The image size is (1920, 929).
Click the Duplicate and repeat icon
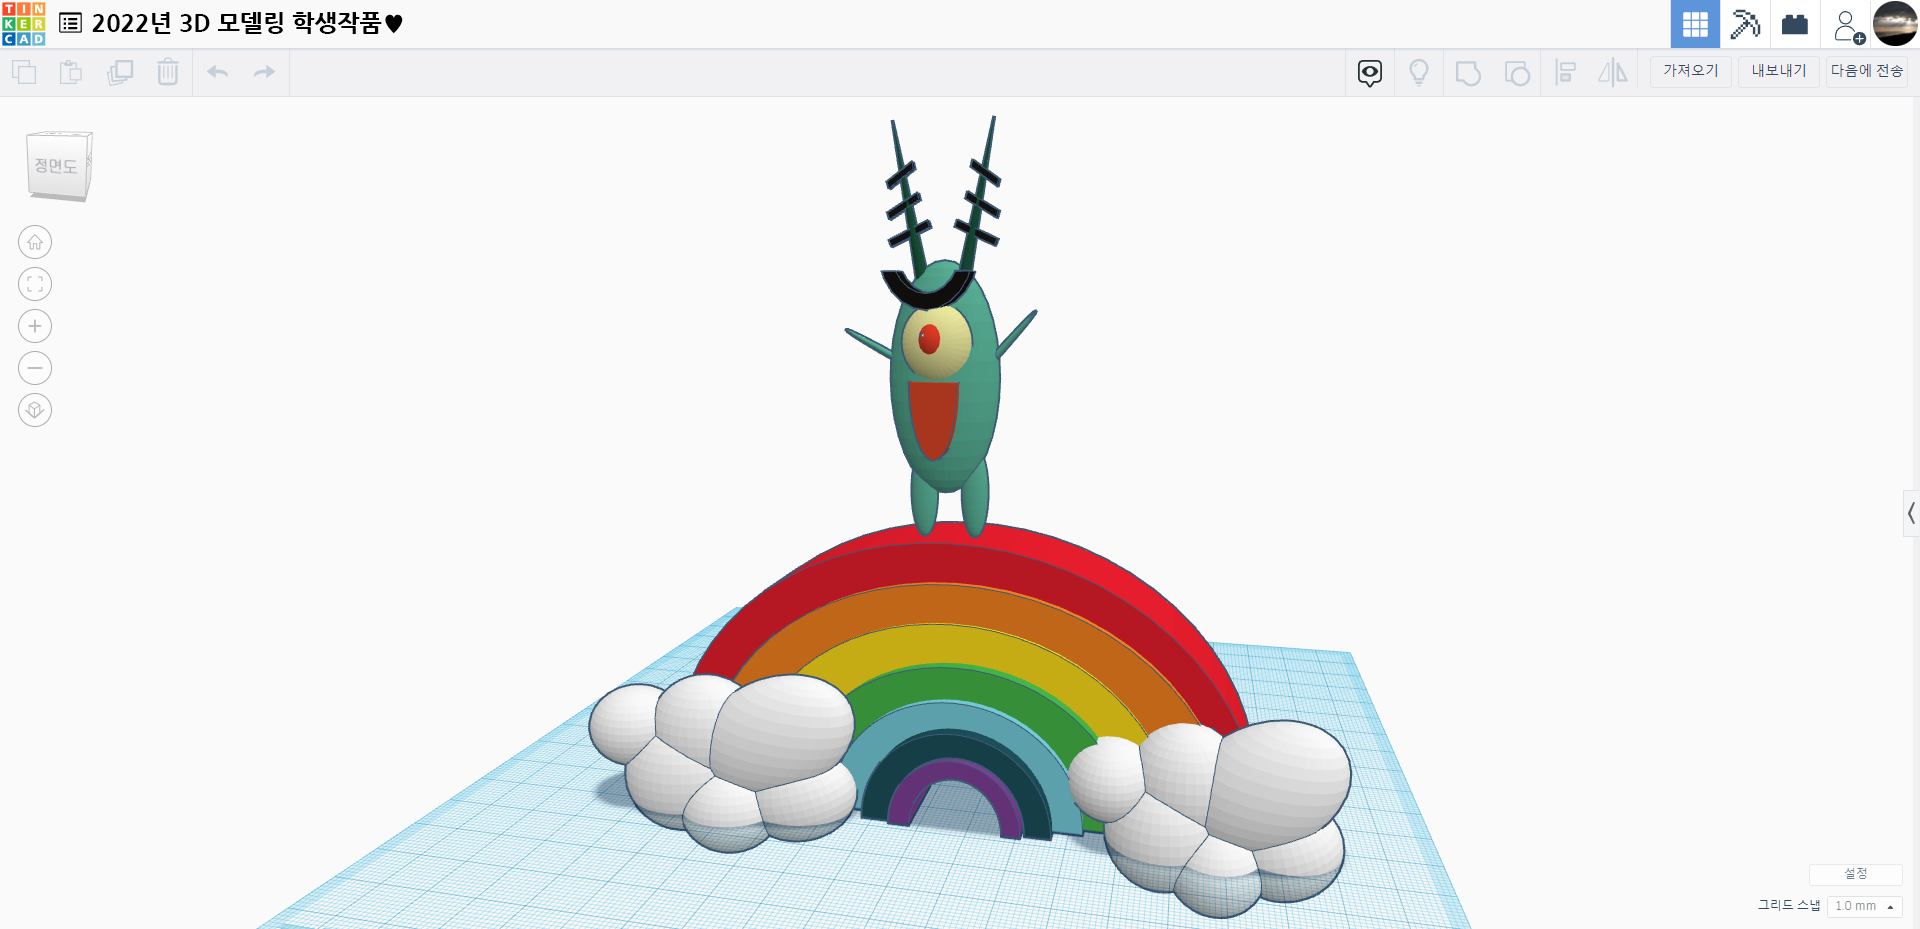coord(120,72)
